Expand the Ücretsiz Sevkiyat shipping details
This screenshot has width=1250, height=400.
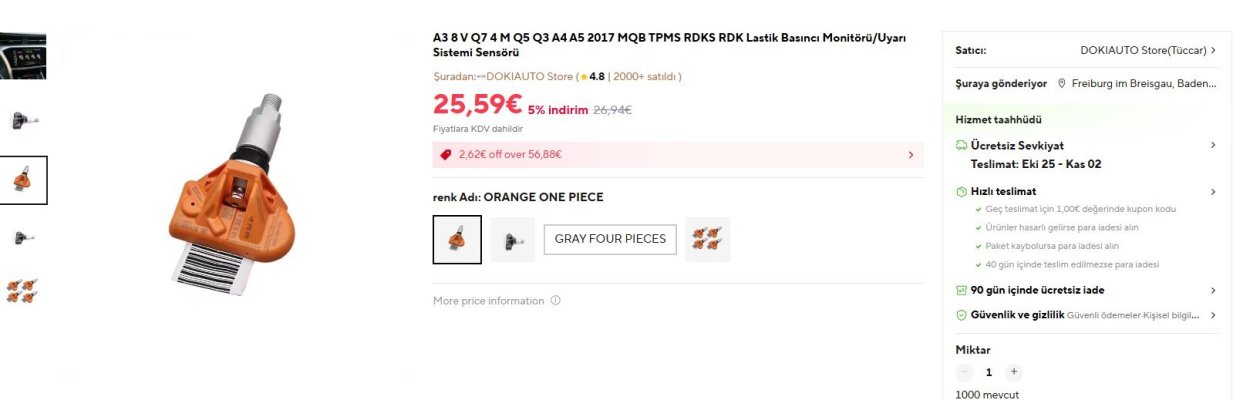(1213, 146)
